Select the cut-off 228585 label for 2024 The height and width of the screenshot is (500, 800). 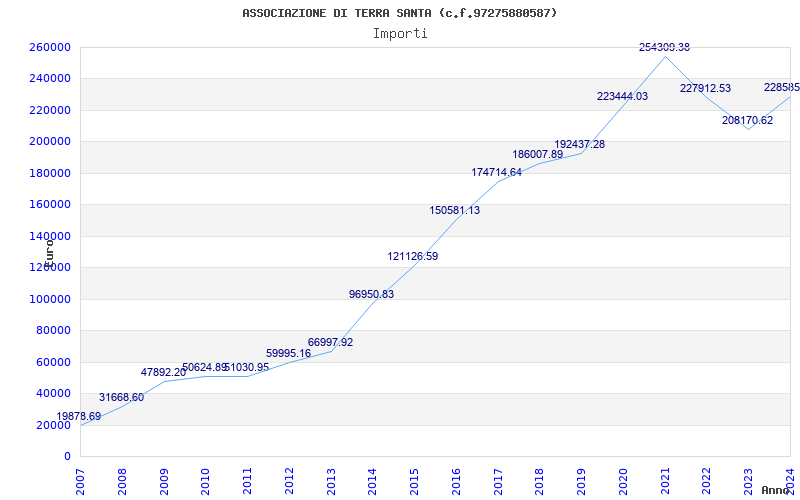782,87
